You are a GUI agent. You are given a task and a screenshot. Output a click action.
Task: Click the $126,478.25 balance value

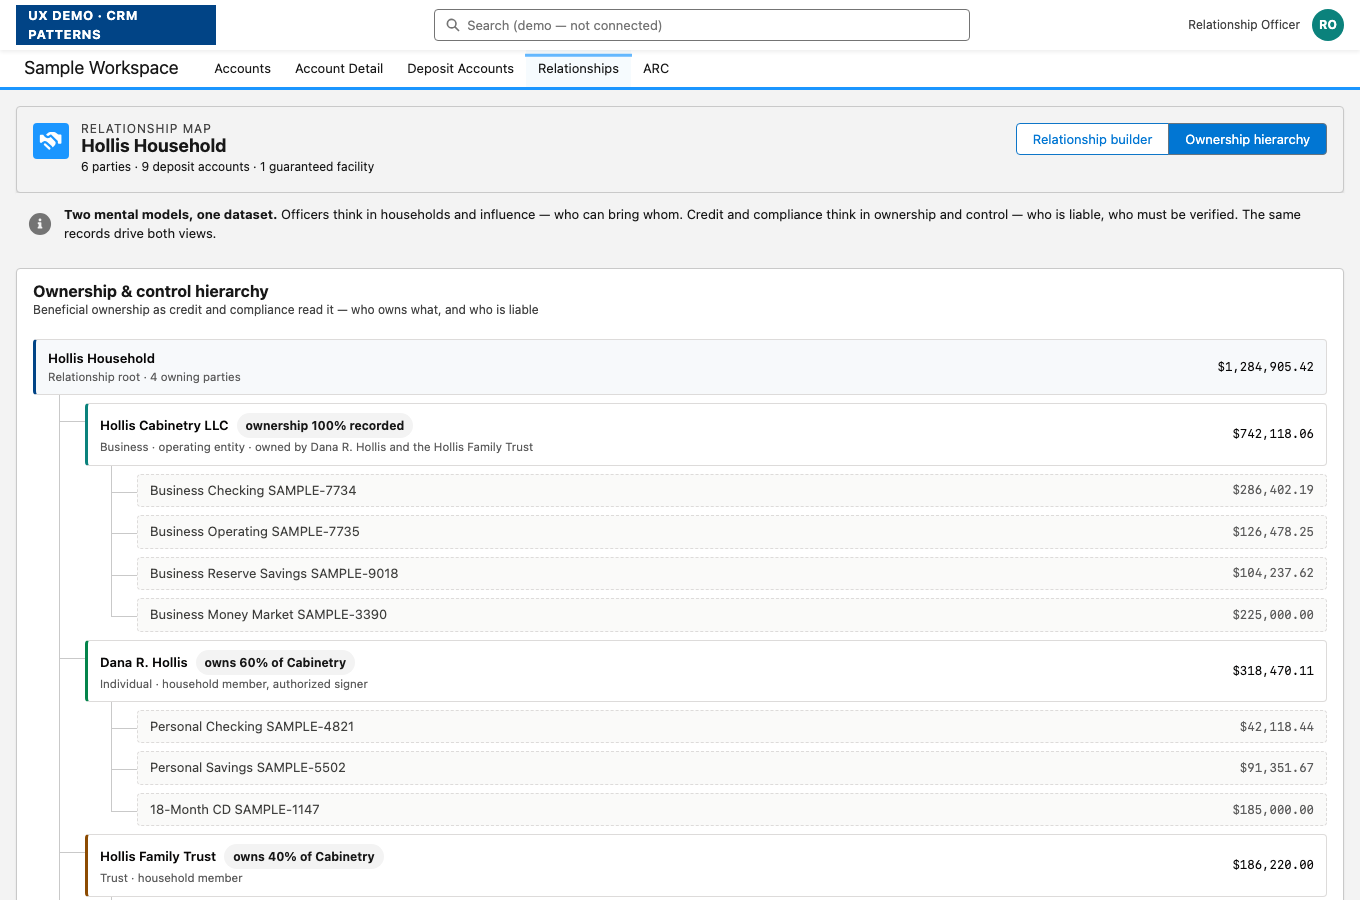pyautogui.click(x=1273, y=532)
